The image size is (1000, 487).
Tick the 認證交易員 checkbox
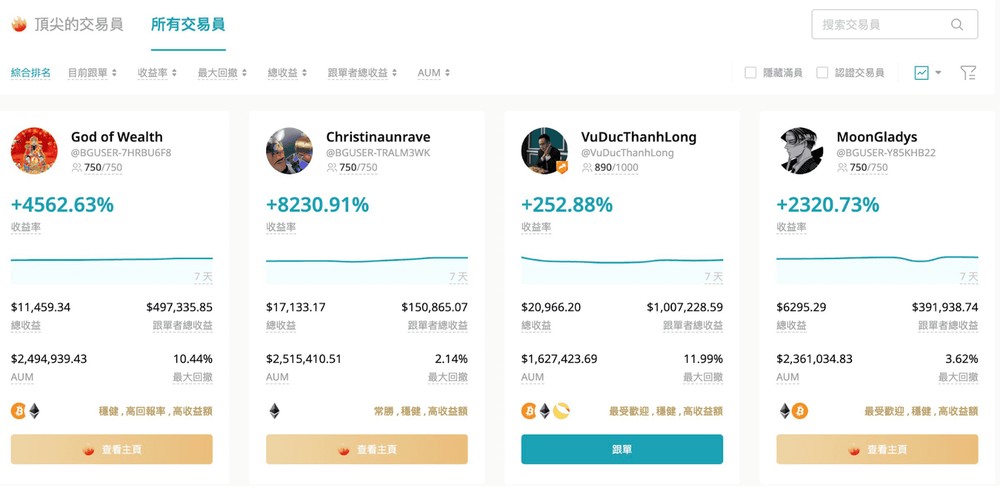pyautogui.click(x=822, y=73)
